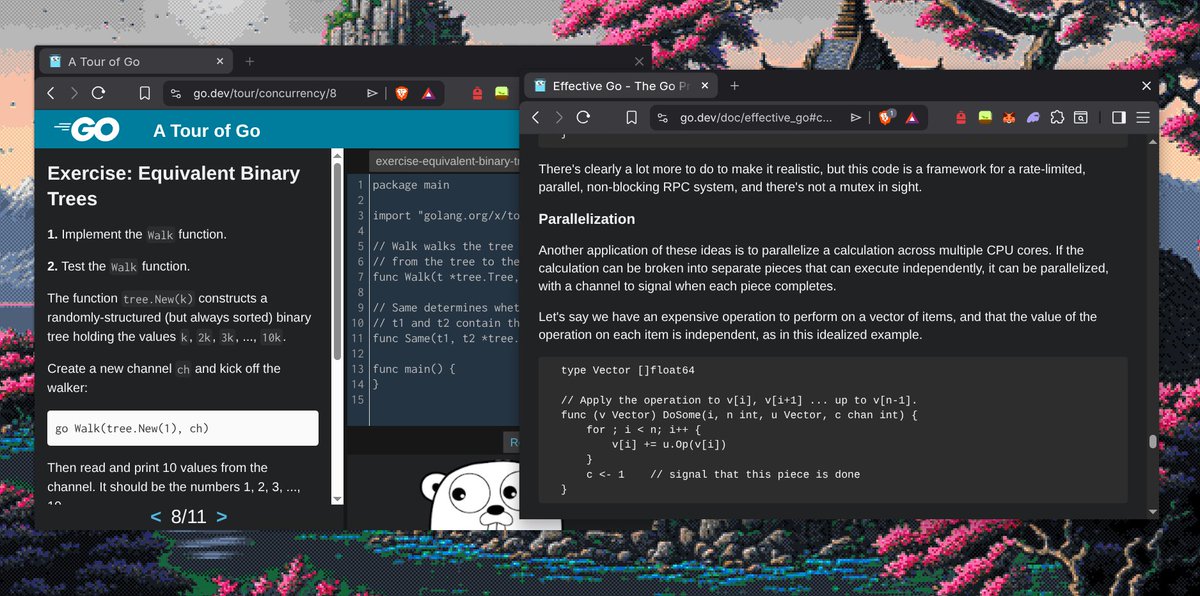Click 'func main() {' line in editor
The image size is (1200, 596).
(414, 369)
